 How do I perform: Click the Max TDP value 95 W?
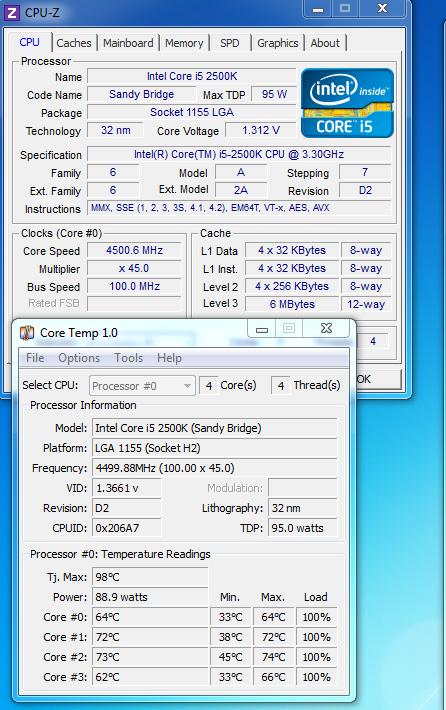pyautogui.click(x=274, y=95)
